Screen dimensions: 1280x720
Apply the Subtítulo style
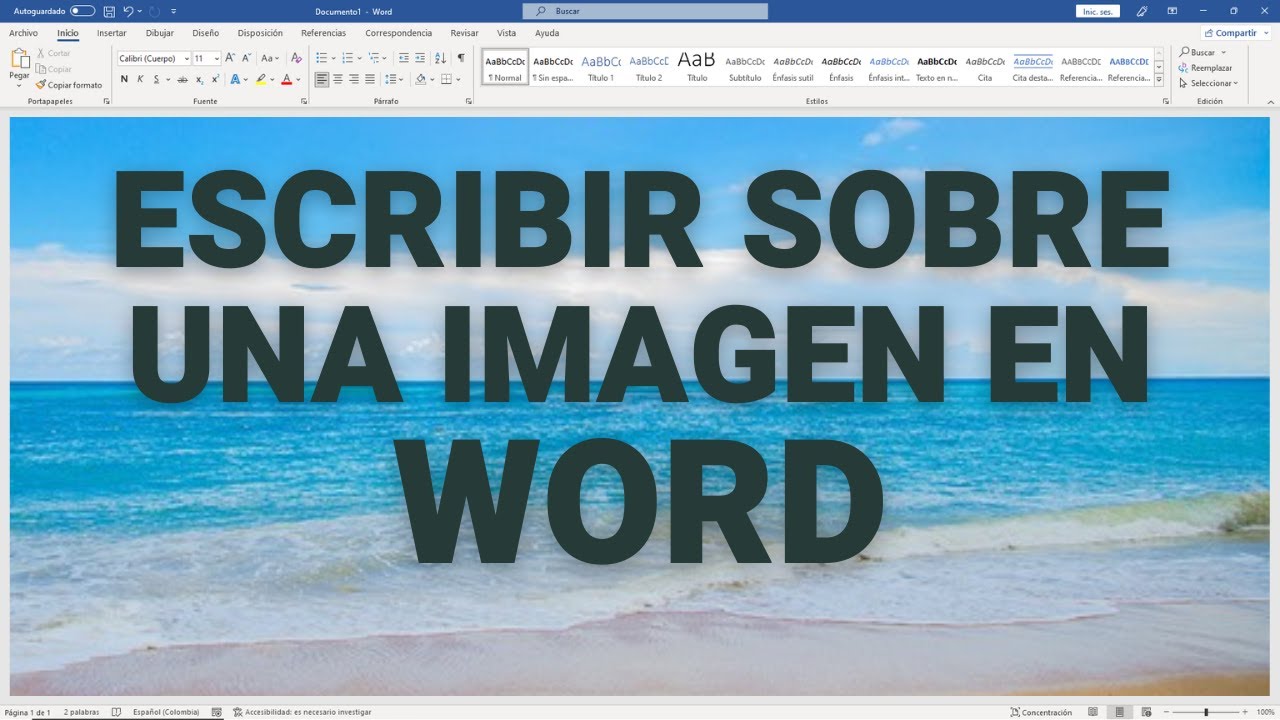point(745,67)
